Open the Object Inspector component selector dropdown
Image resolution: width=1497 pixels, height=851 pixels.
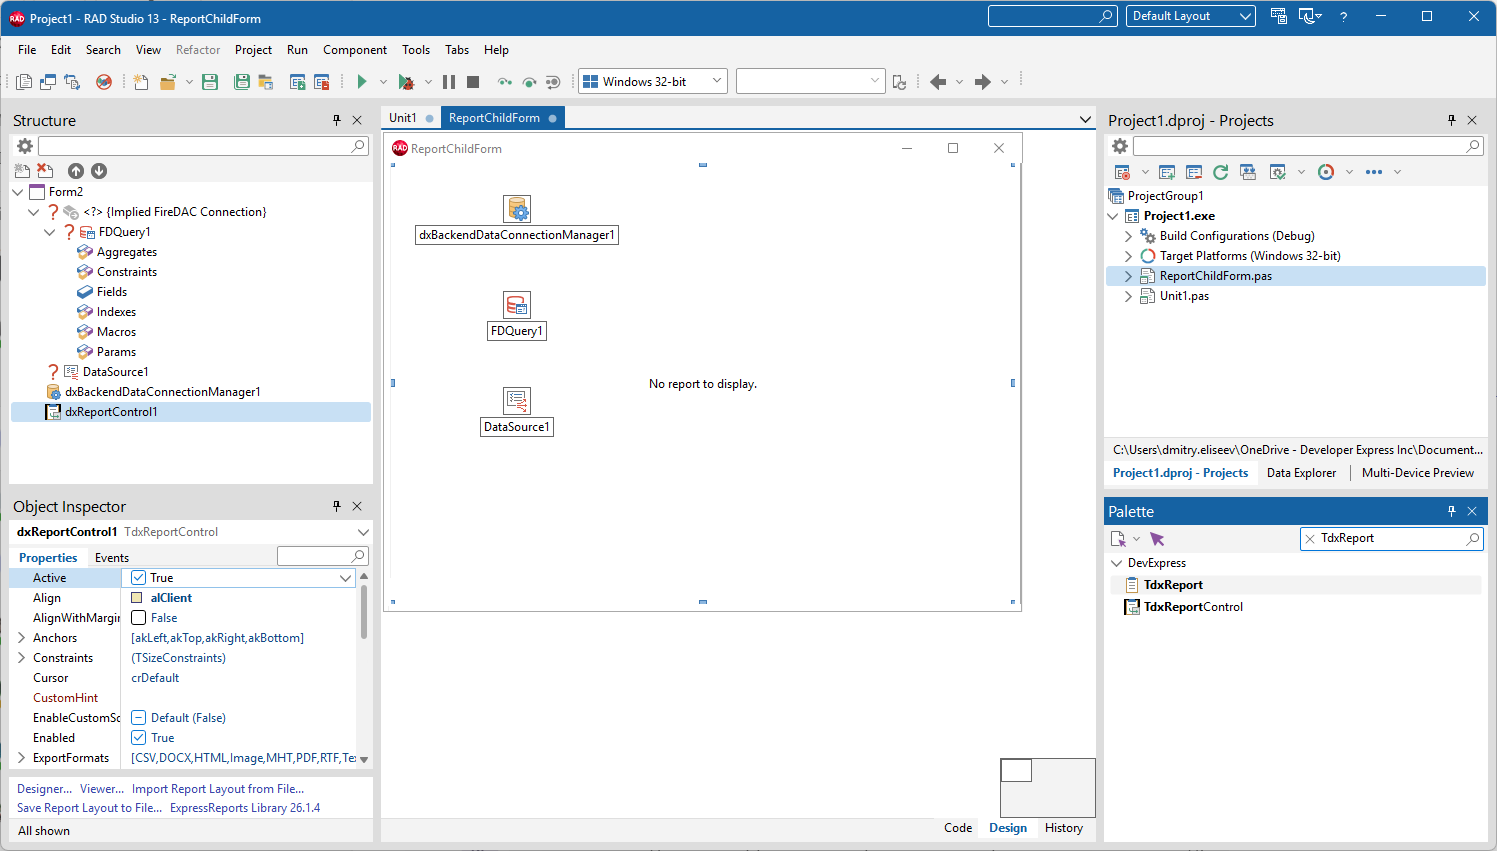coord(363,532)
